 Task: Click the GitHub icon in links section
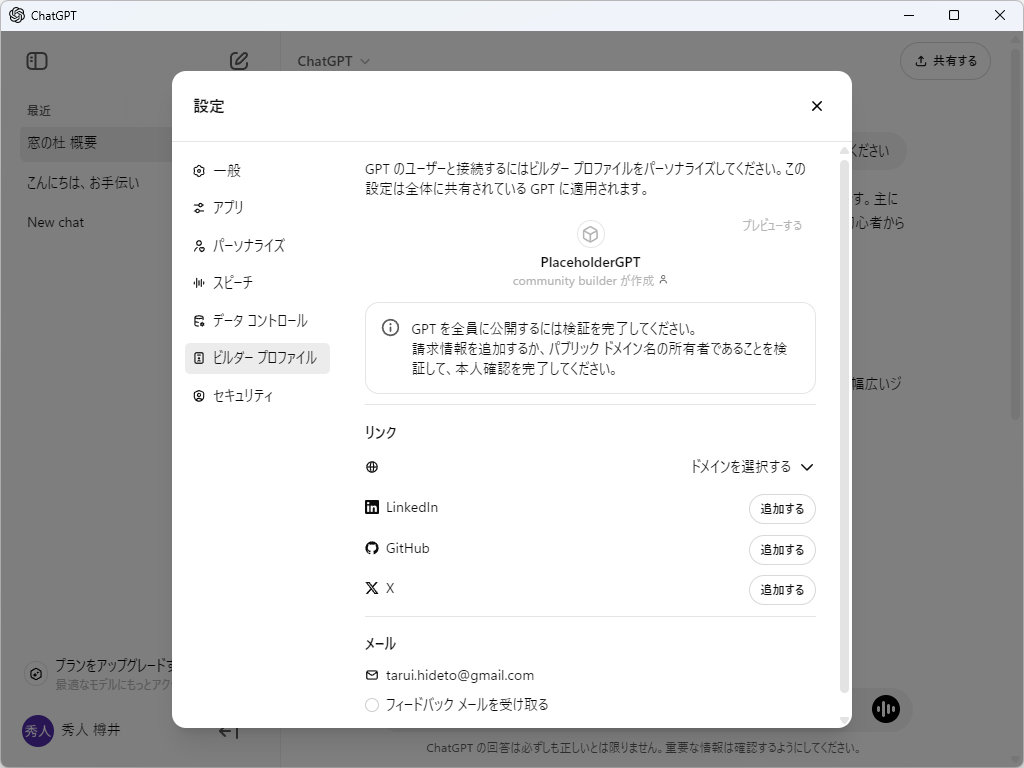coord(372,547)
